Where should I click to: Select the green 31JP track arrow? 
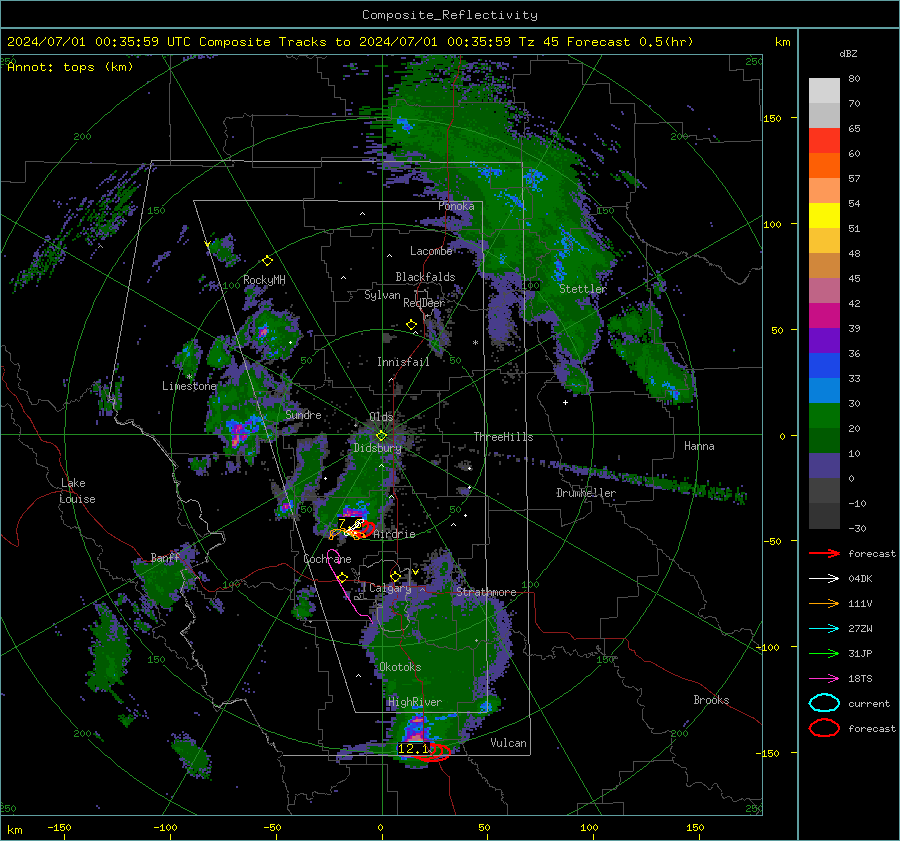824,653
